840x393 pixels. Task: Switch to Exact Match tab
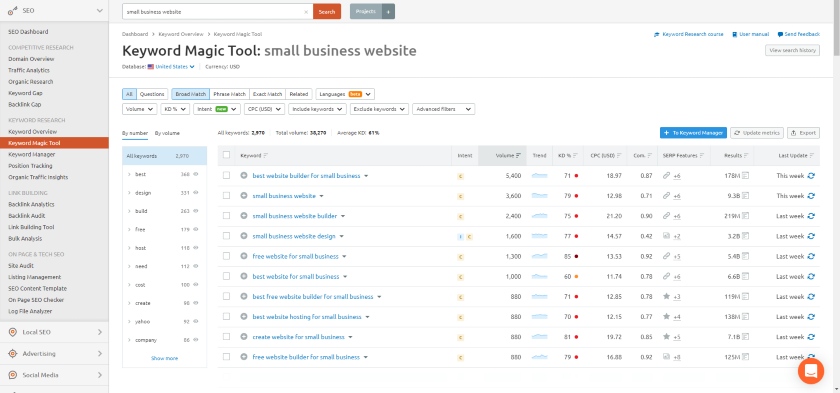pos(267,94)
